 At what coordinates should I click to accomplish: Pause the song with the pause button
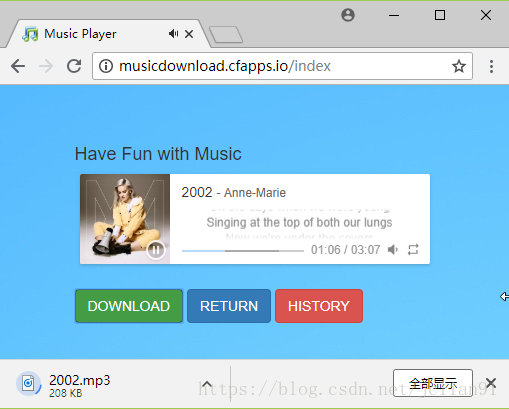156,250
